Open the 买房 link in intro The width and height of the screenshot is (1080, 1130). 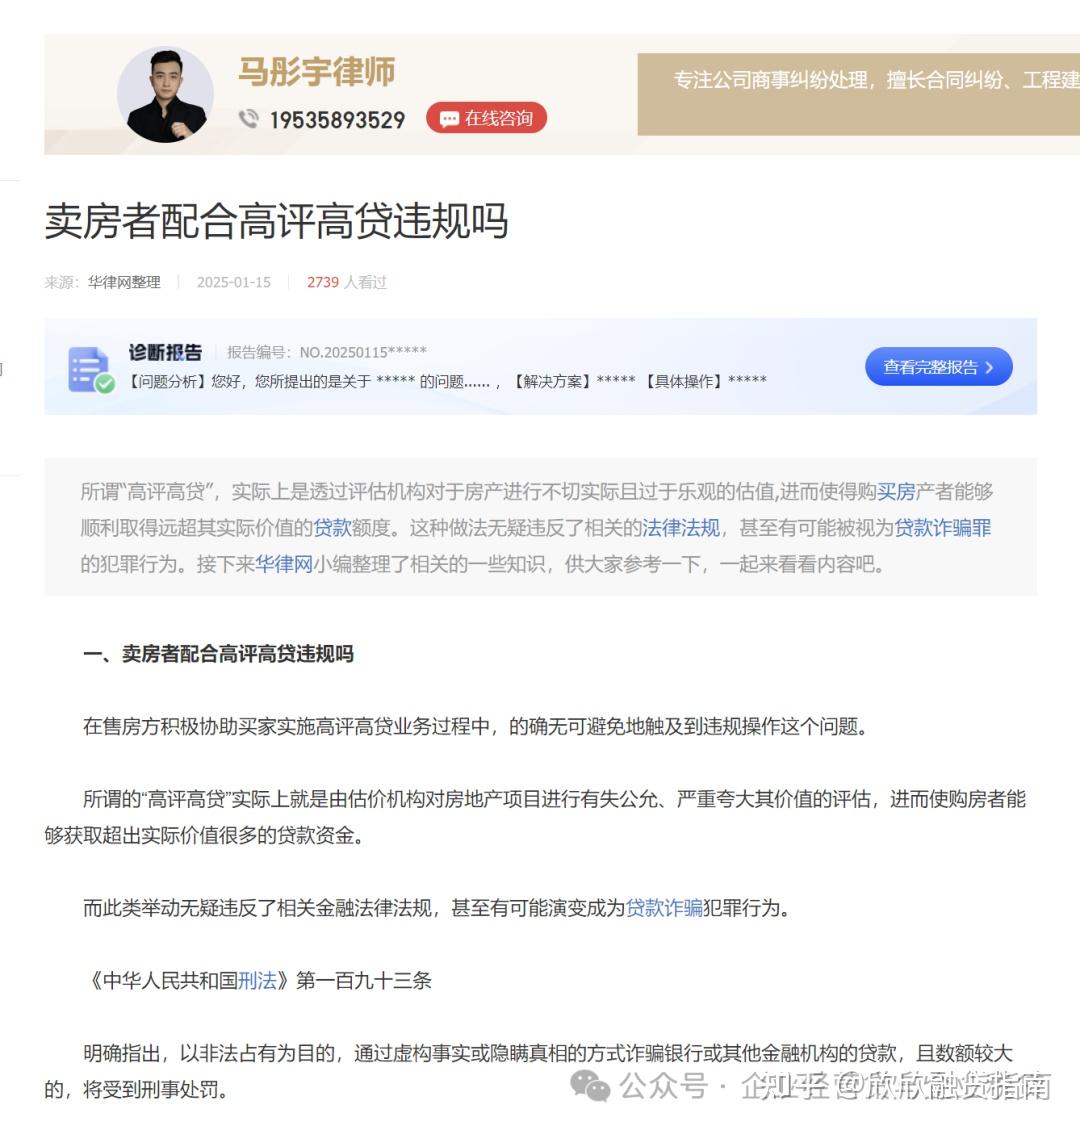[x=896, y=491]
